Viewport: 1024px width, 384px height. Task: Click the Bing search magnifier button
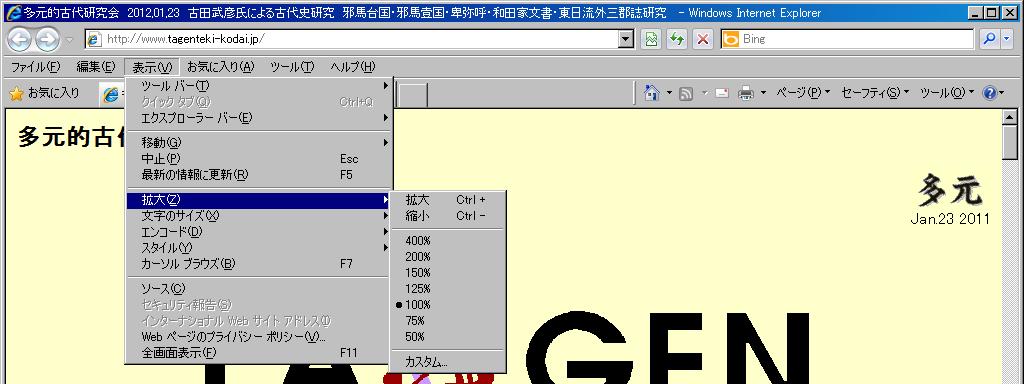pos(990,39)
